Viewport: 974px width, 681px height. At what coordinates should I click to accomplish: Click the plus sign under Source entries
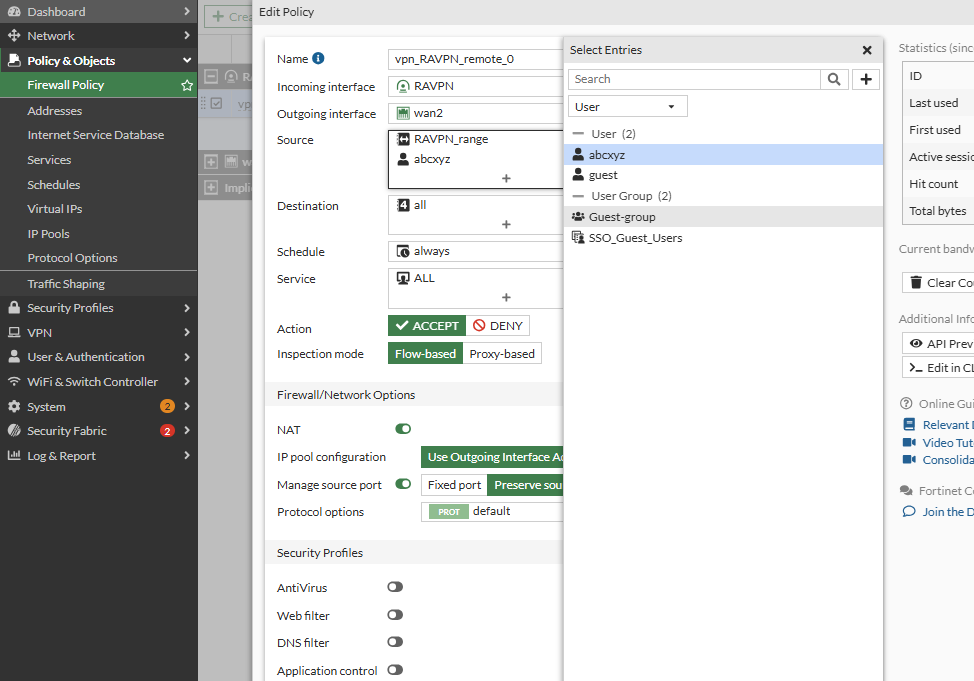click(506, 178)
